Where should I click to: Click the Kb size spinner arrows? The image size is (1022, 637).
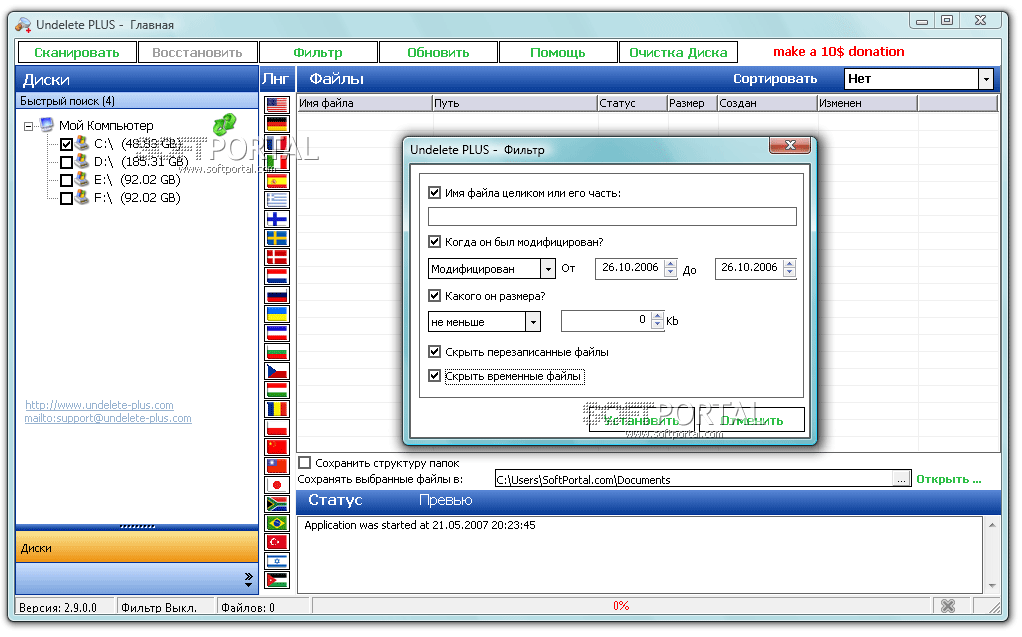[657, 320]
